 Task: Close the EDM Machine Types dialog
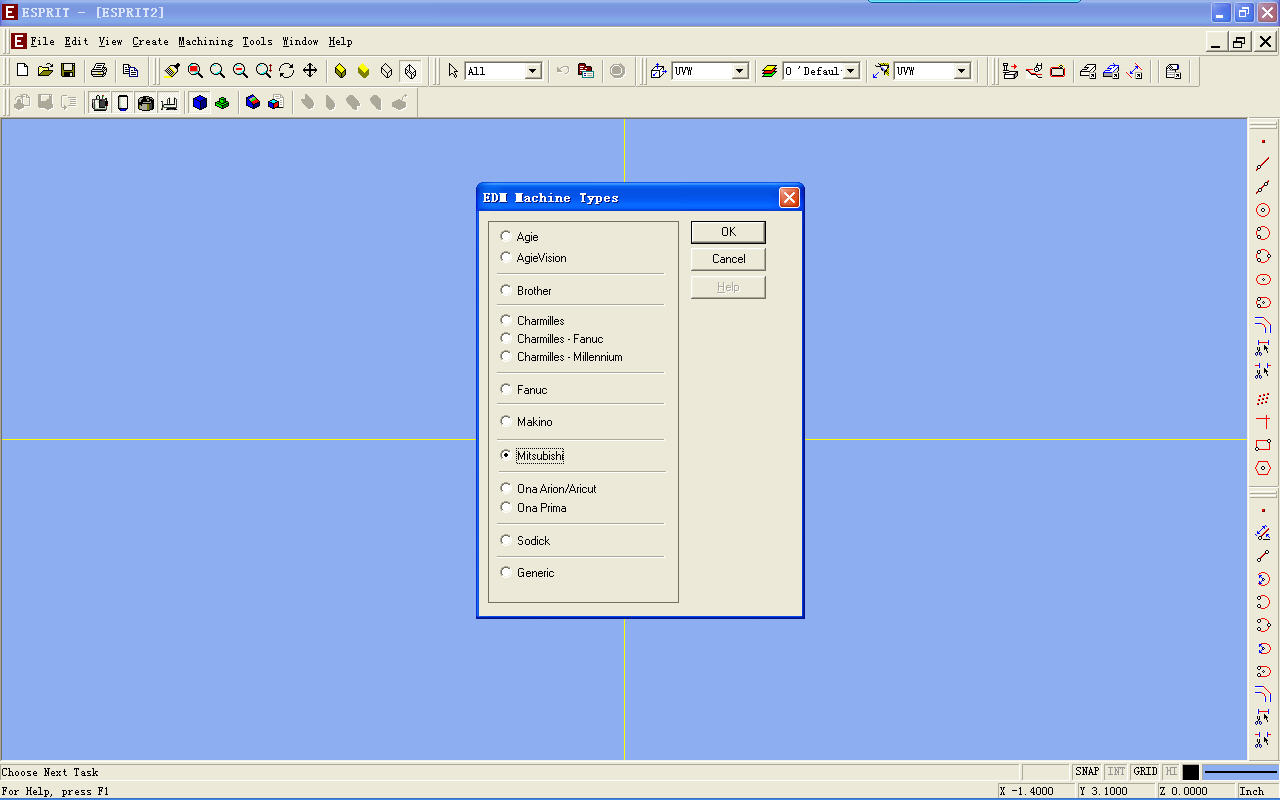tap(789, 198)
